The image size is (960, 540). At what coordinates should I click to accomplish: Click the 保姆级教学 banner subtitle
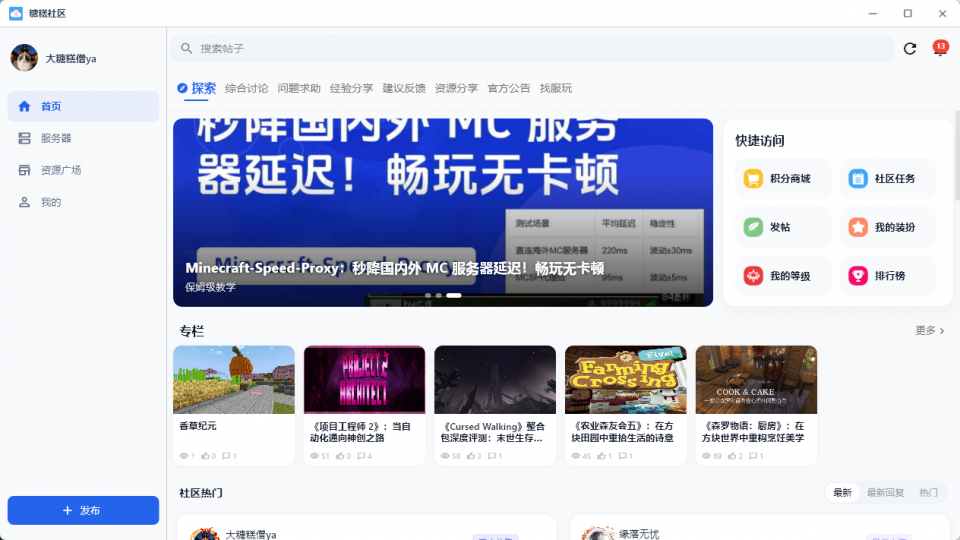[211, 287]
